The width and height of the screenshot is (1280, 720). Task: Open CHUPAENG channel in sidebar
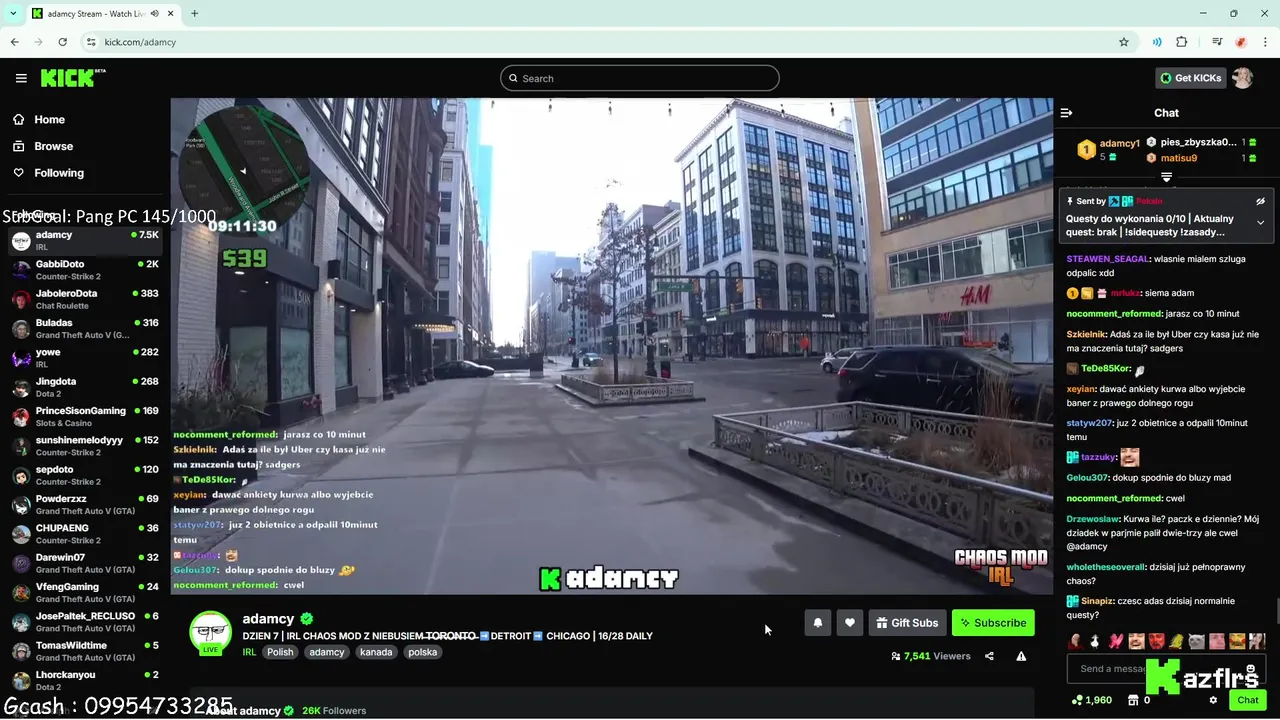pos(85,534)
